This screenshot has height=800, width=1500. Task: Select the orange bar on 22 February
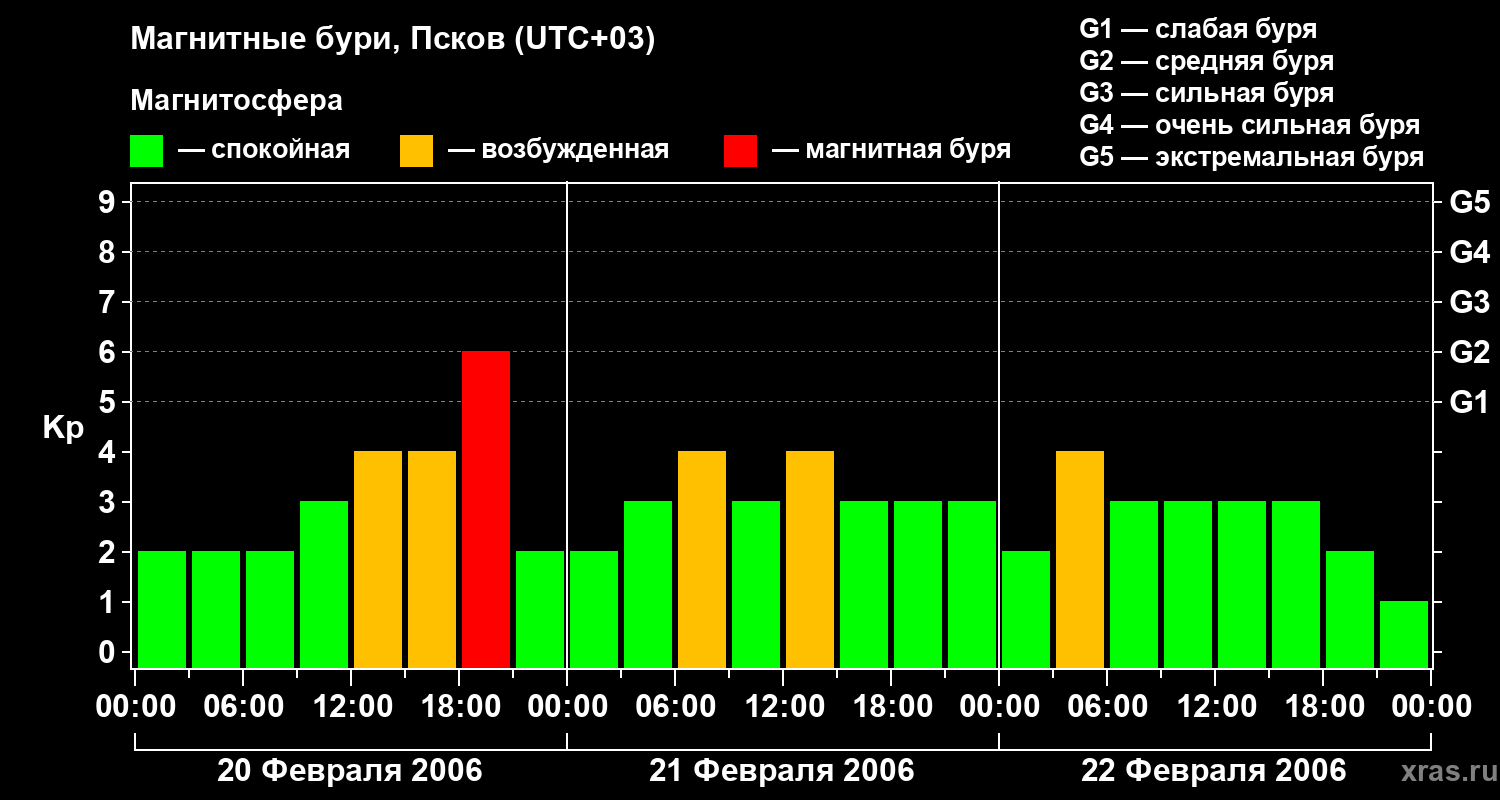(x=1080, y=559)
